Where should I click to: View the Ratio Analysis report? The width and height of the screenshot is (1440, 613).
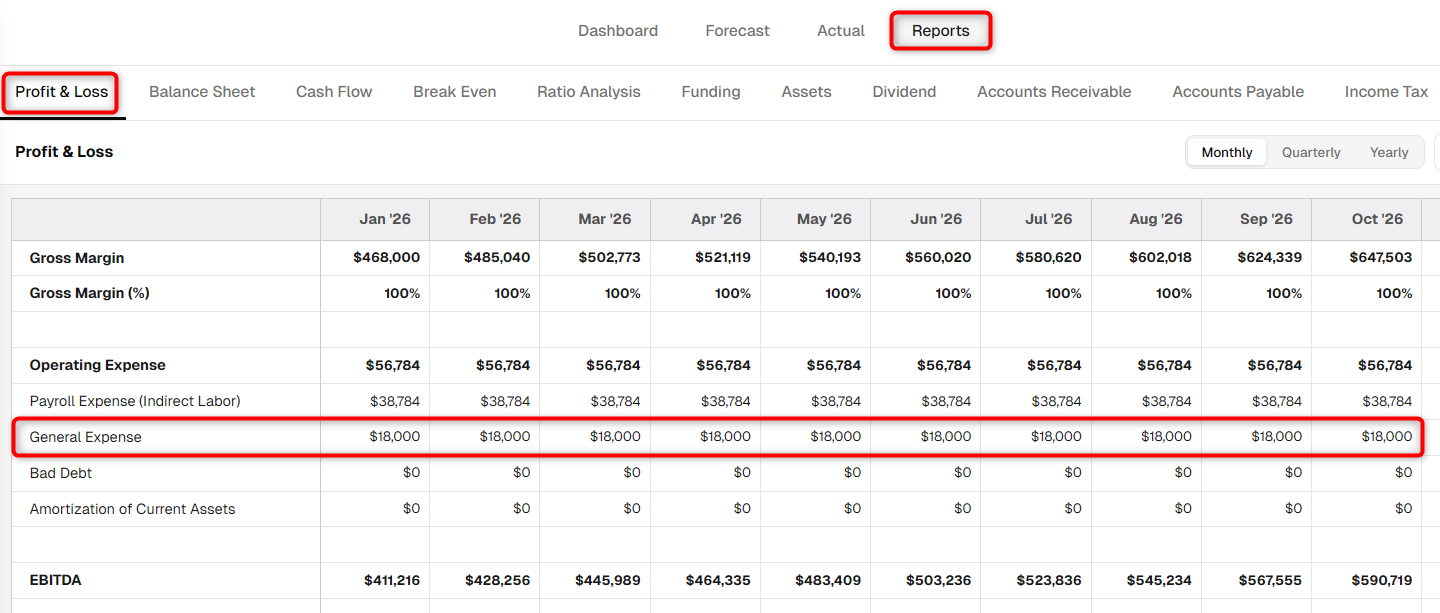[x=589, y=92]
